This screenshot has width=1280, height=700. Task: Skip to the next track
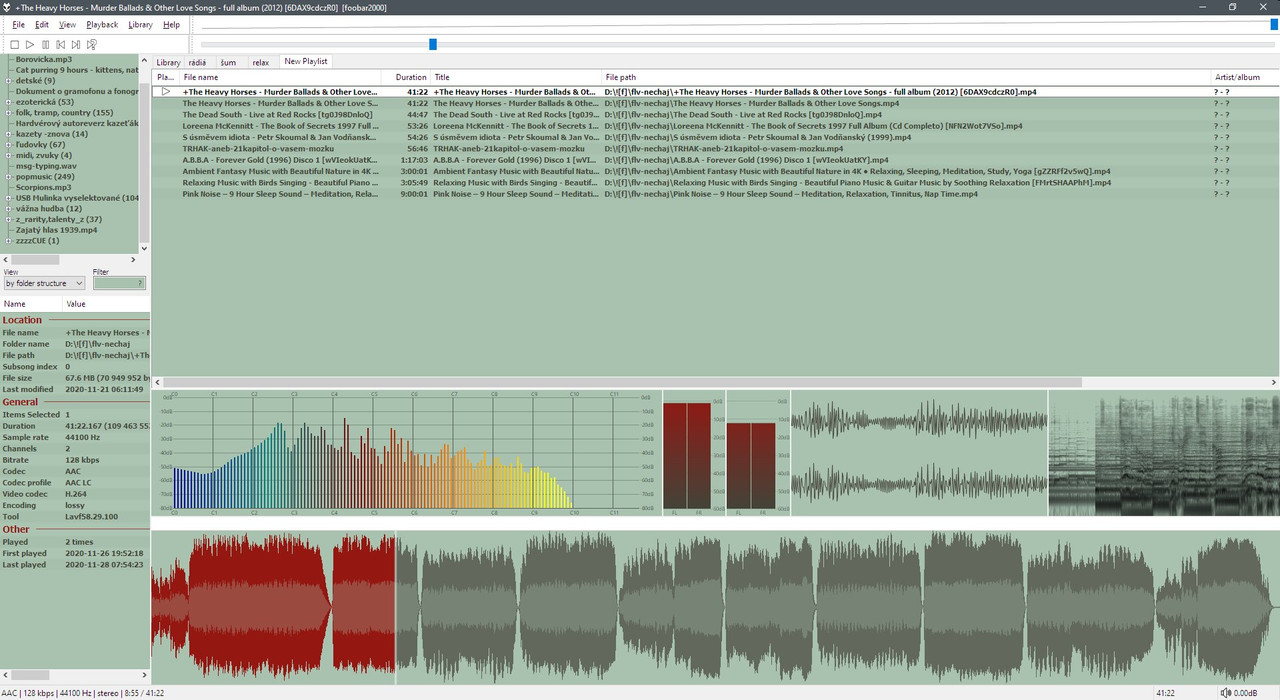[x=76, y=44]
